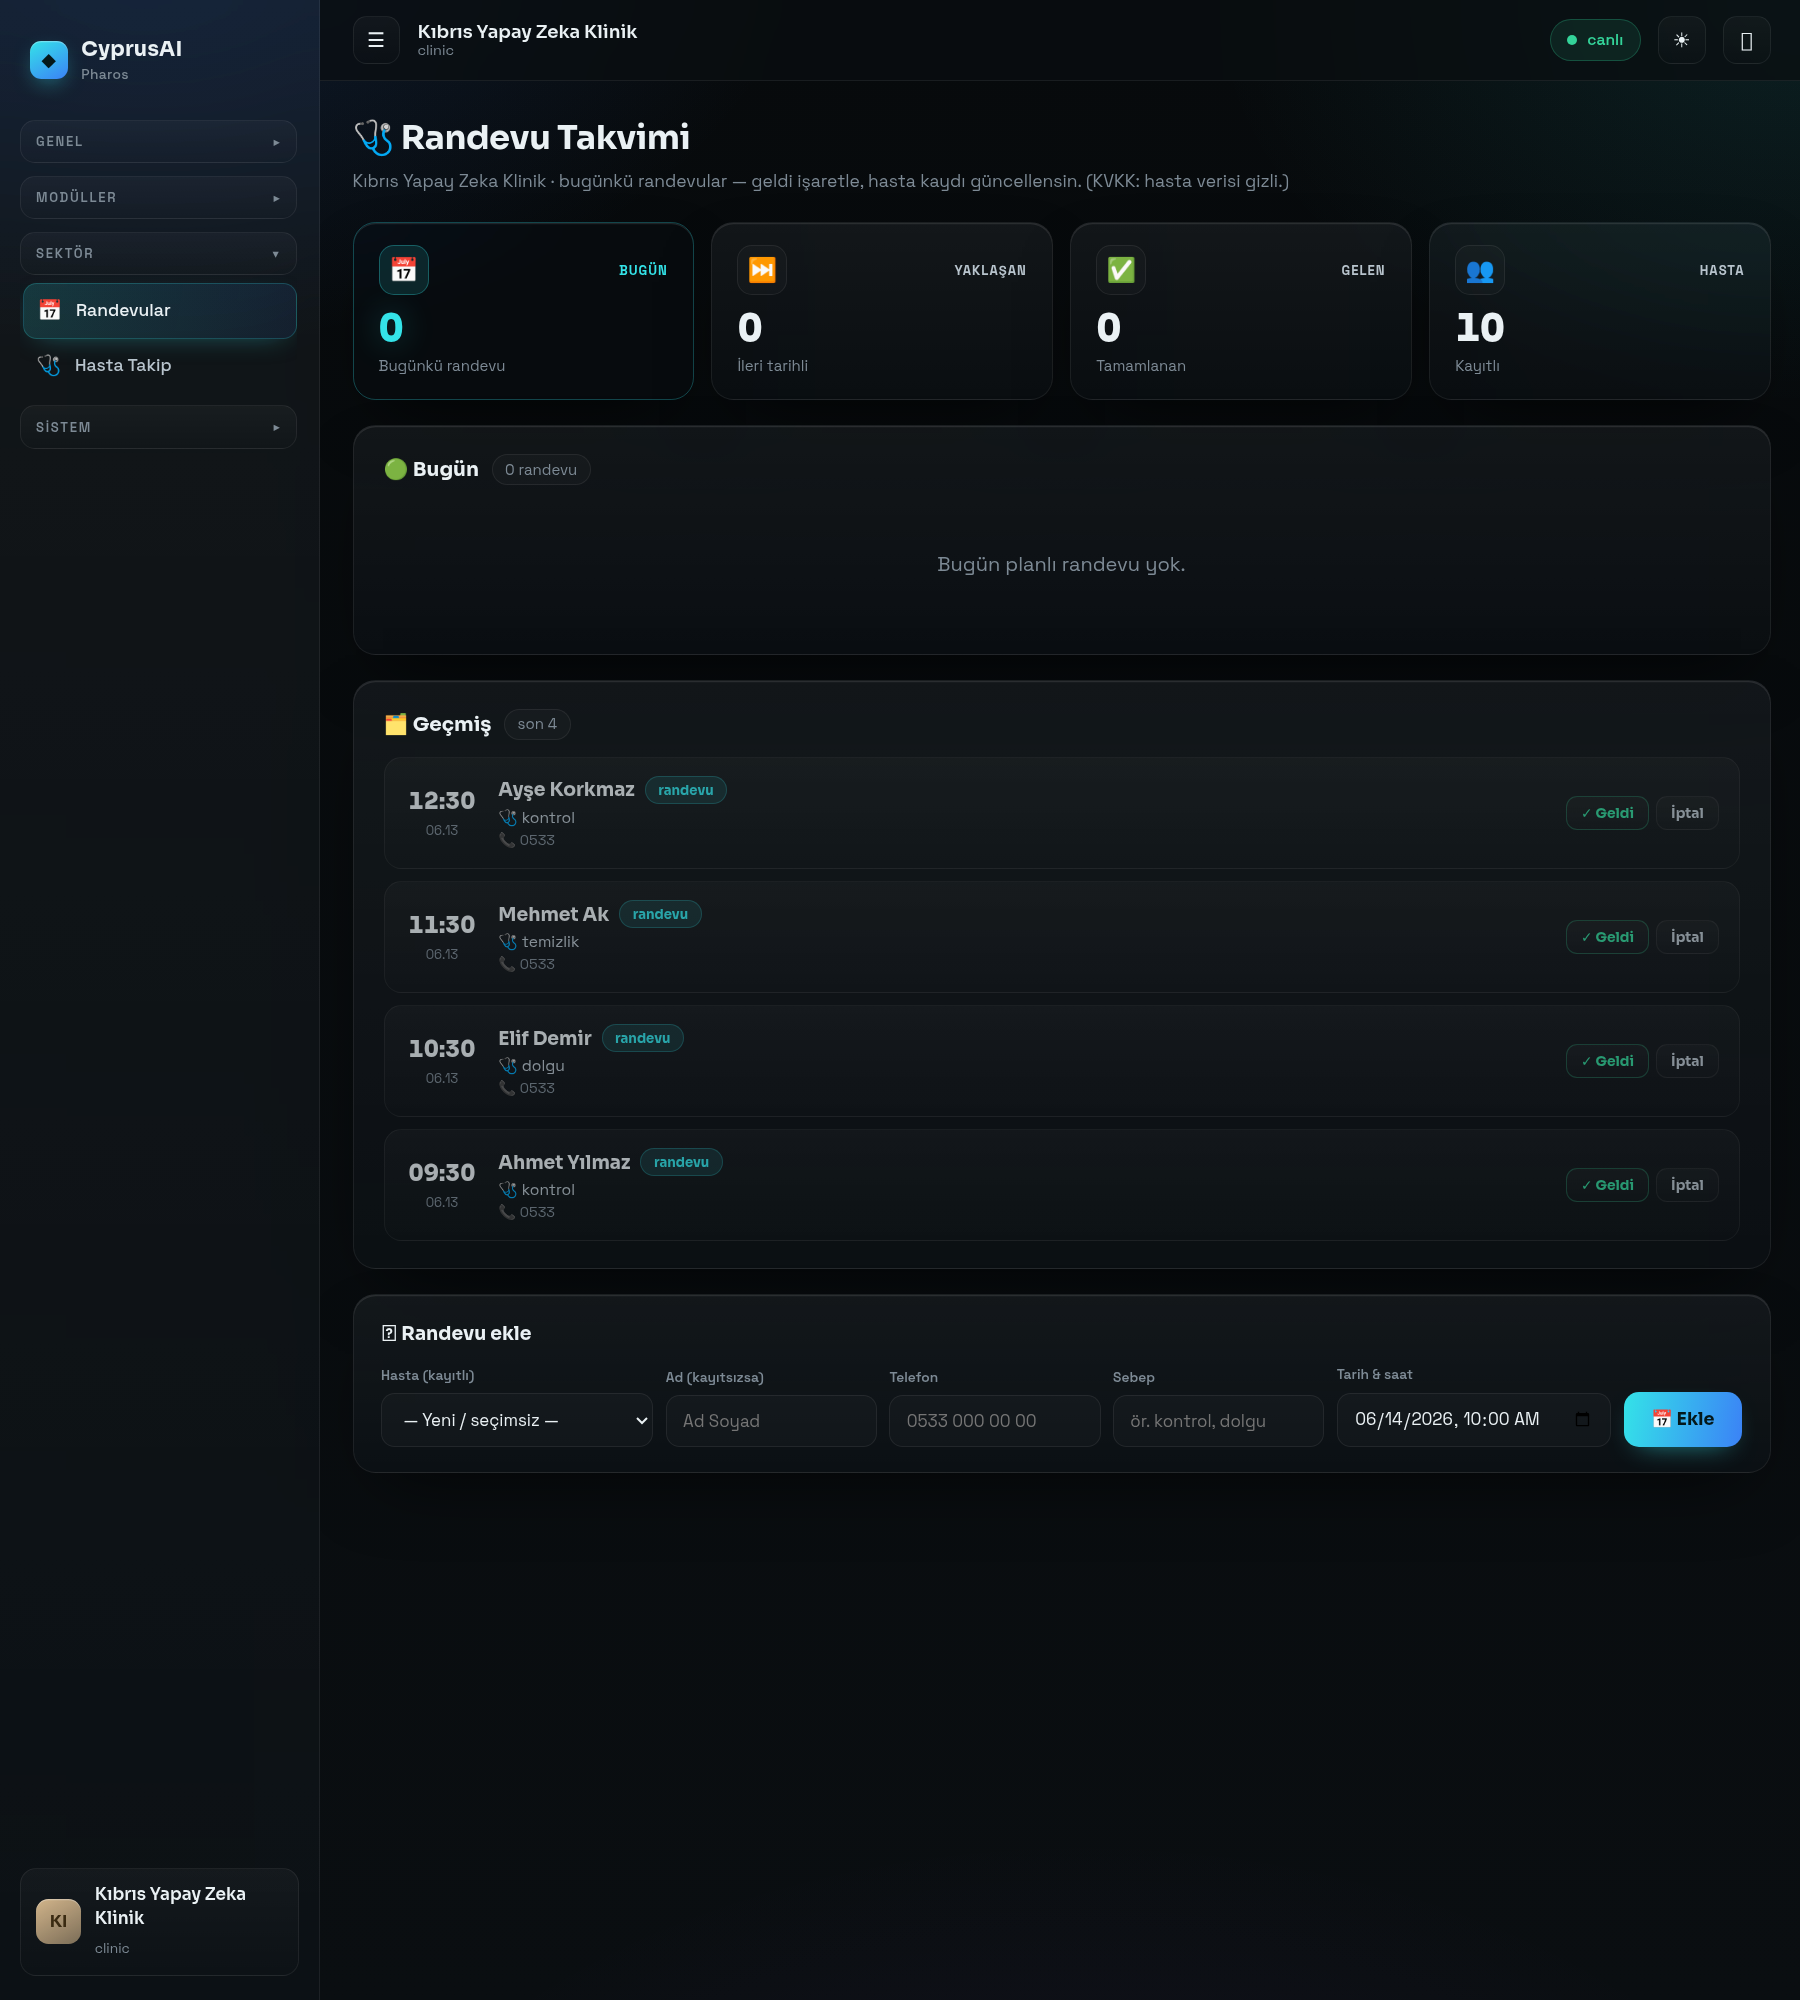
Task: Click the 'canlı' live status badge
Action: (1595, 40)
